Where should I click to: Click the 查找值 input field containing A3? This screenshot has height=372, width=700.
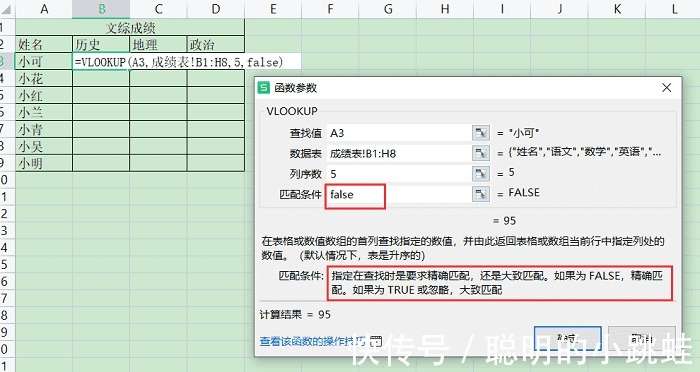pyautogui.click(x=399, y=133)
